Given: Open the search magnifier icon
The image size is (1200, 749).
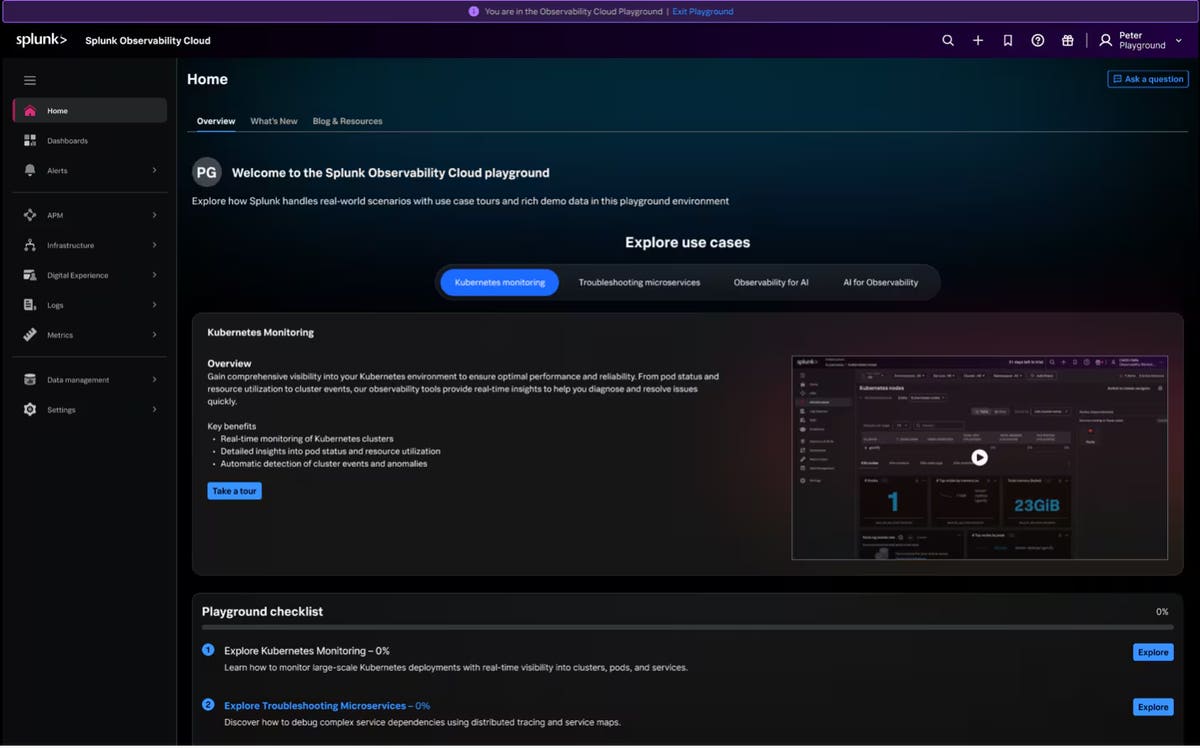Looking at the screenshot, I should pyautogui.click(x=948, y=40).
